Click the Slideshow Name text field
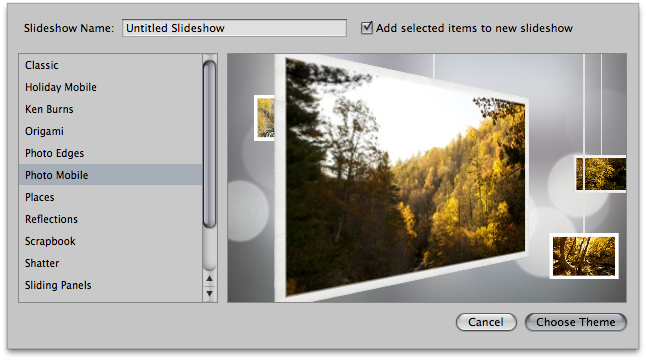 pos(234,28)
